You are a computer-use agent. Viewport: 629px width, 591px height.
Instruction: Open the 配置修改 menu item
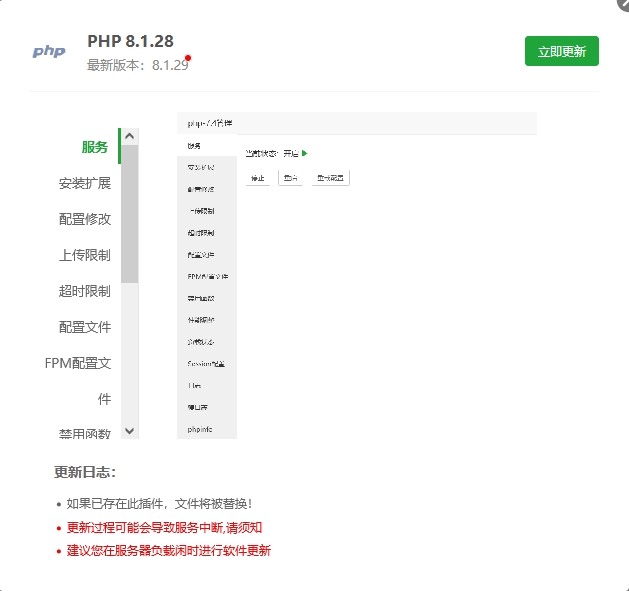85,219
